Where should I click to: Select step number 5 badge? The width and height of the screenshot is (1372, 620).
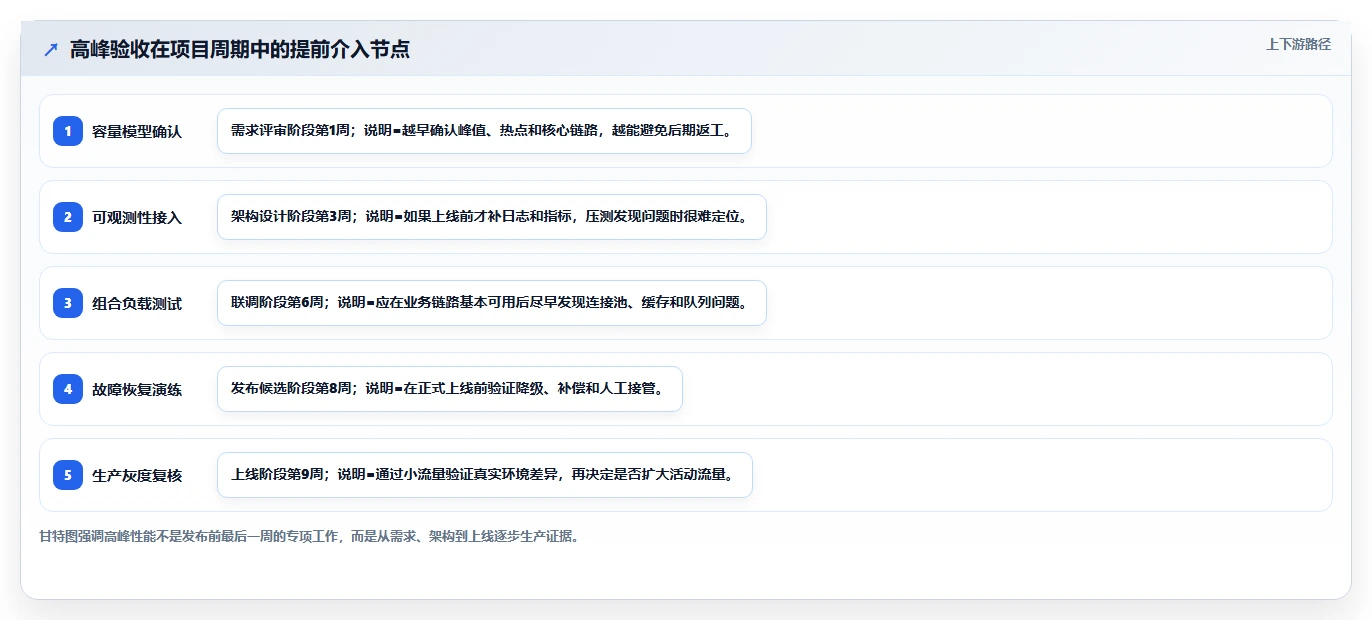(x=68, y=474)
